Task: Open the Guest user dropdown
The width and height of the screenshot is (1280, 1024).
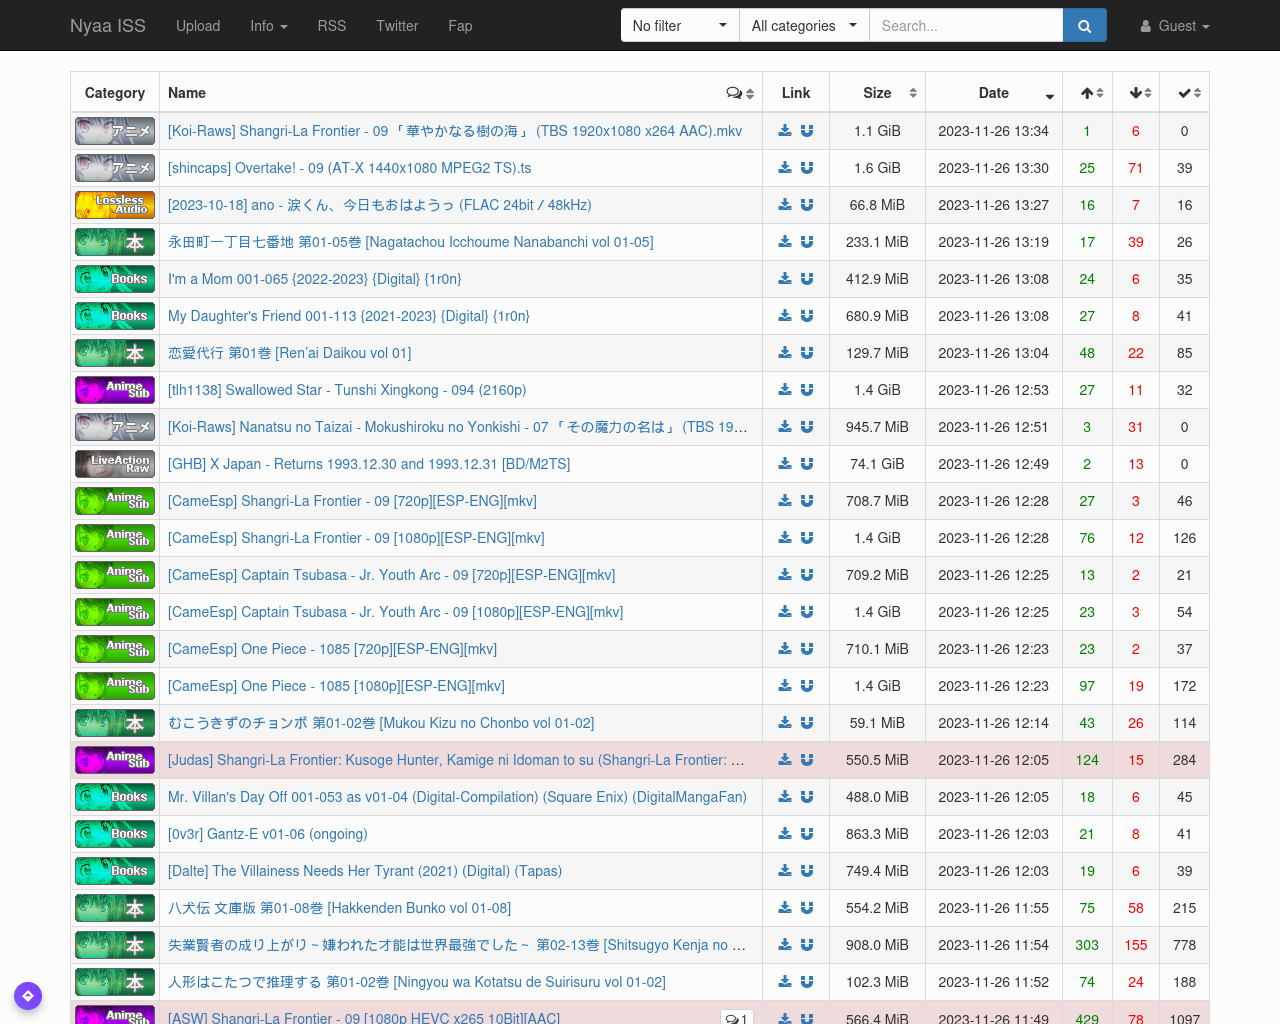Action: [1175, 26]
